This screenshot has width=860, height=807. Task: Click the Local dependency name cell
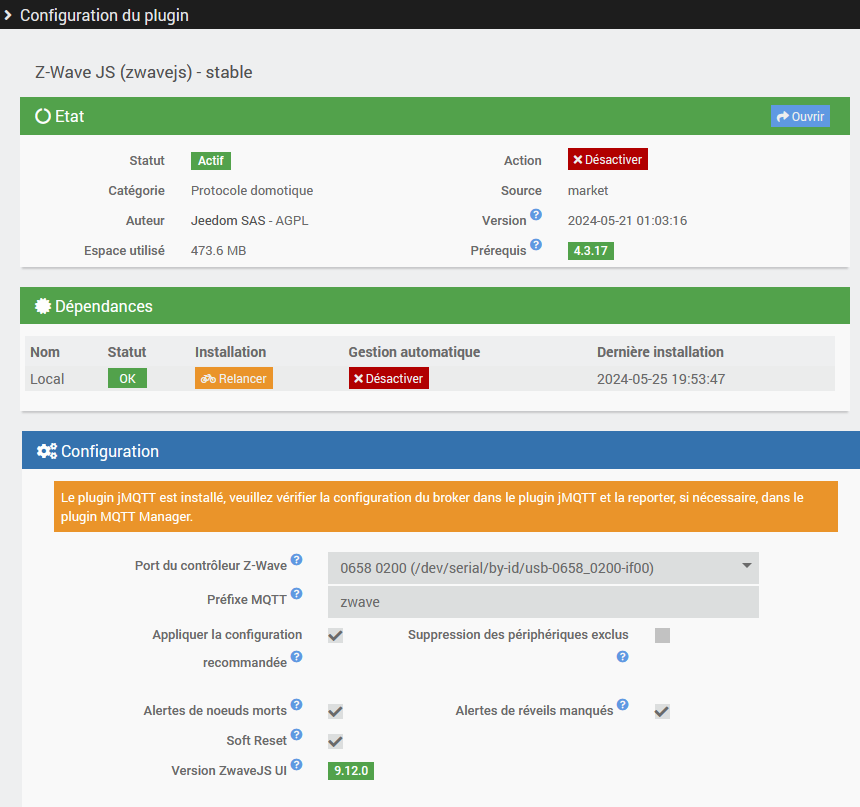click(47, 379)
